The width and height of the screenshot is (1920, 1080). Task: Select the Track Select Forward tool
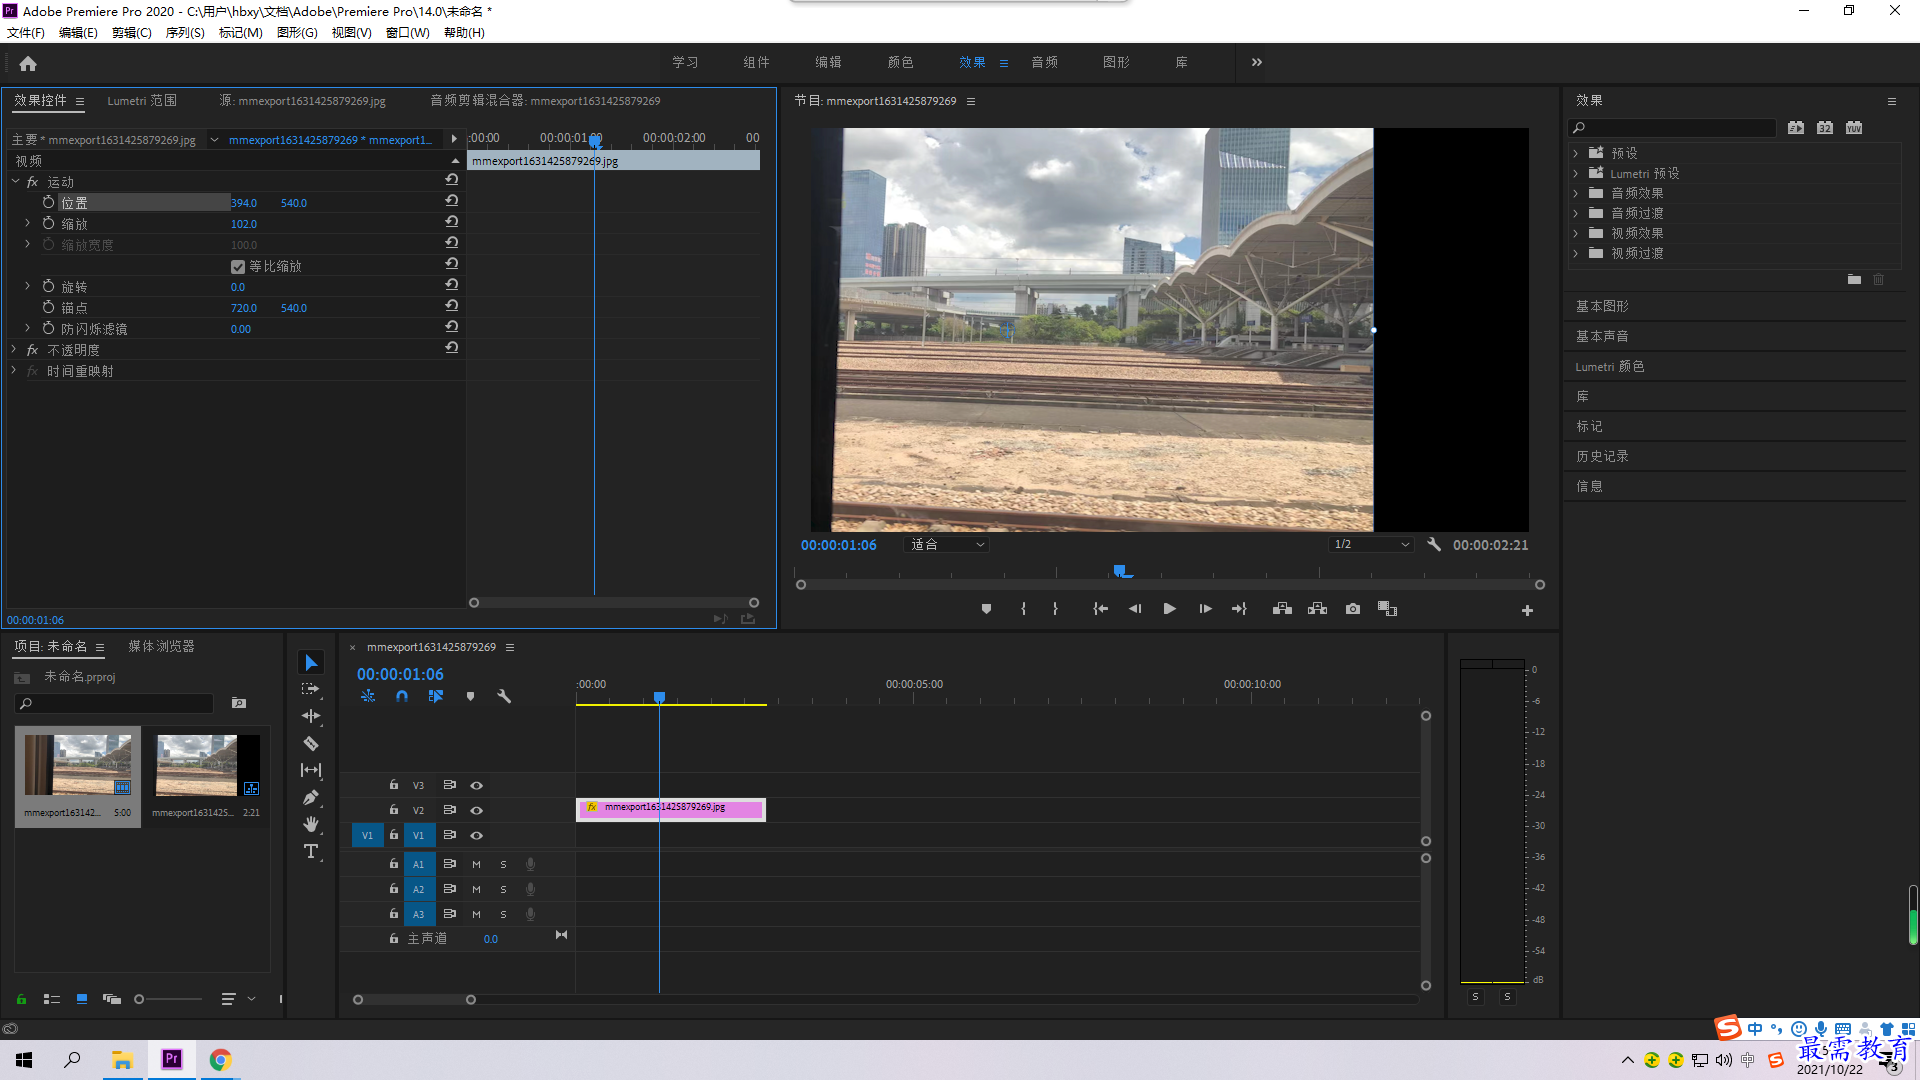point(311,689)
